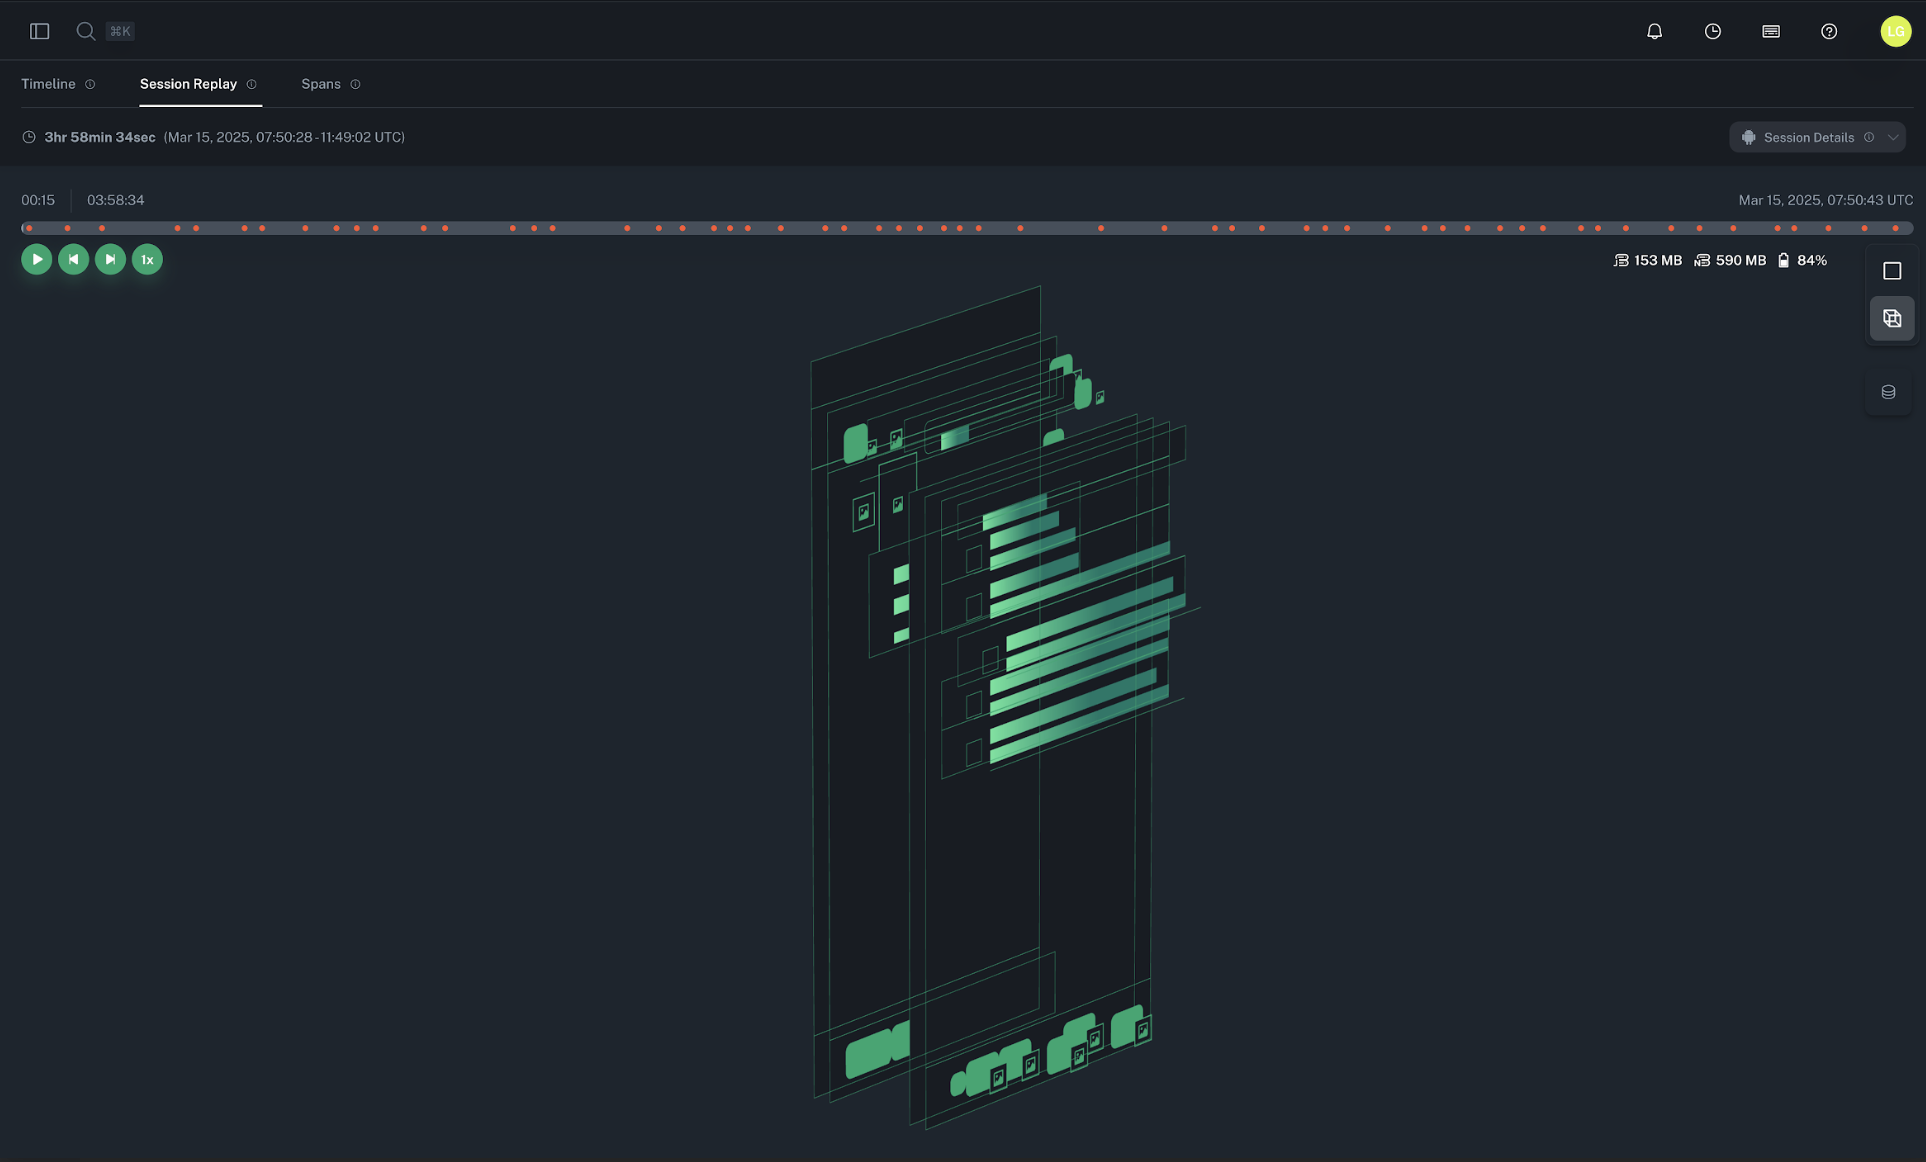Open the Spans tab
The image size is (1926, 1162).
(x=321, y=84)
